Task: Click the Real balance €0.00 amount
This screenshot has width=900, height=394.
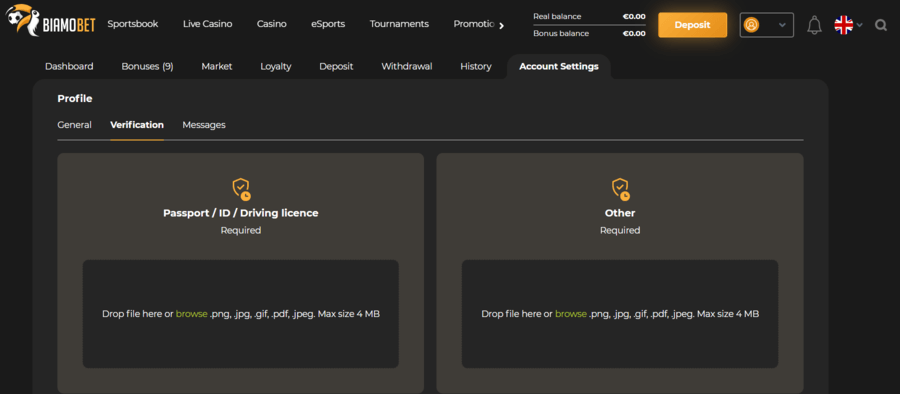Action: [x=634, y=17]
